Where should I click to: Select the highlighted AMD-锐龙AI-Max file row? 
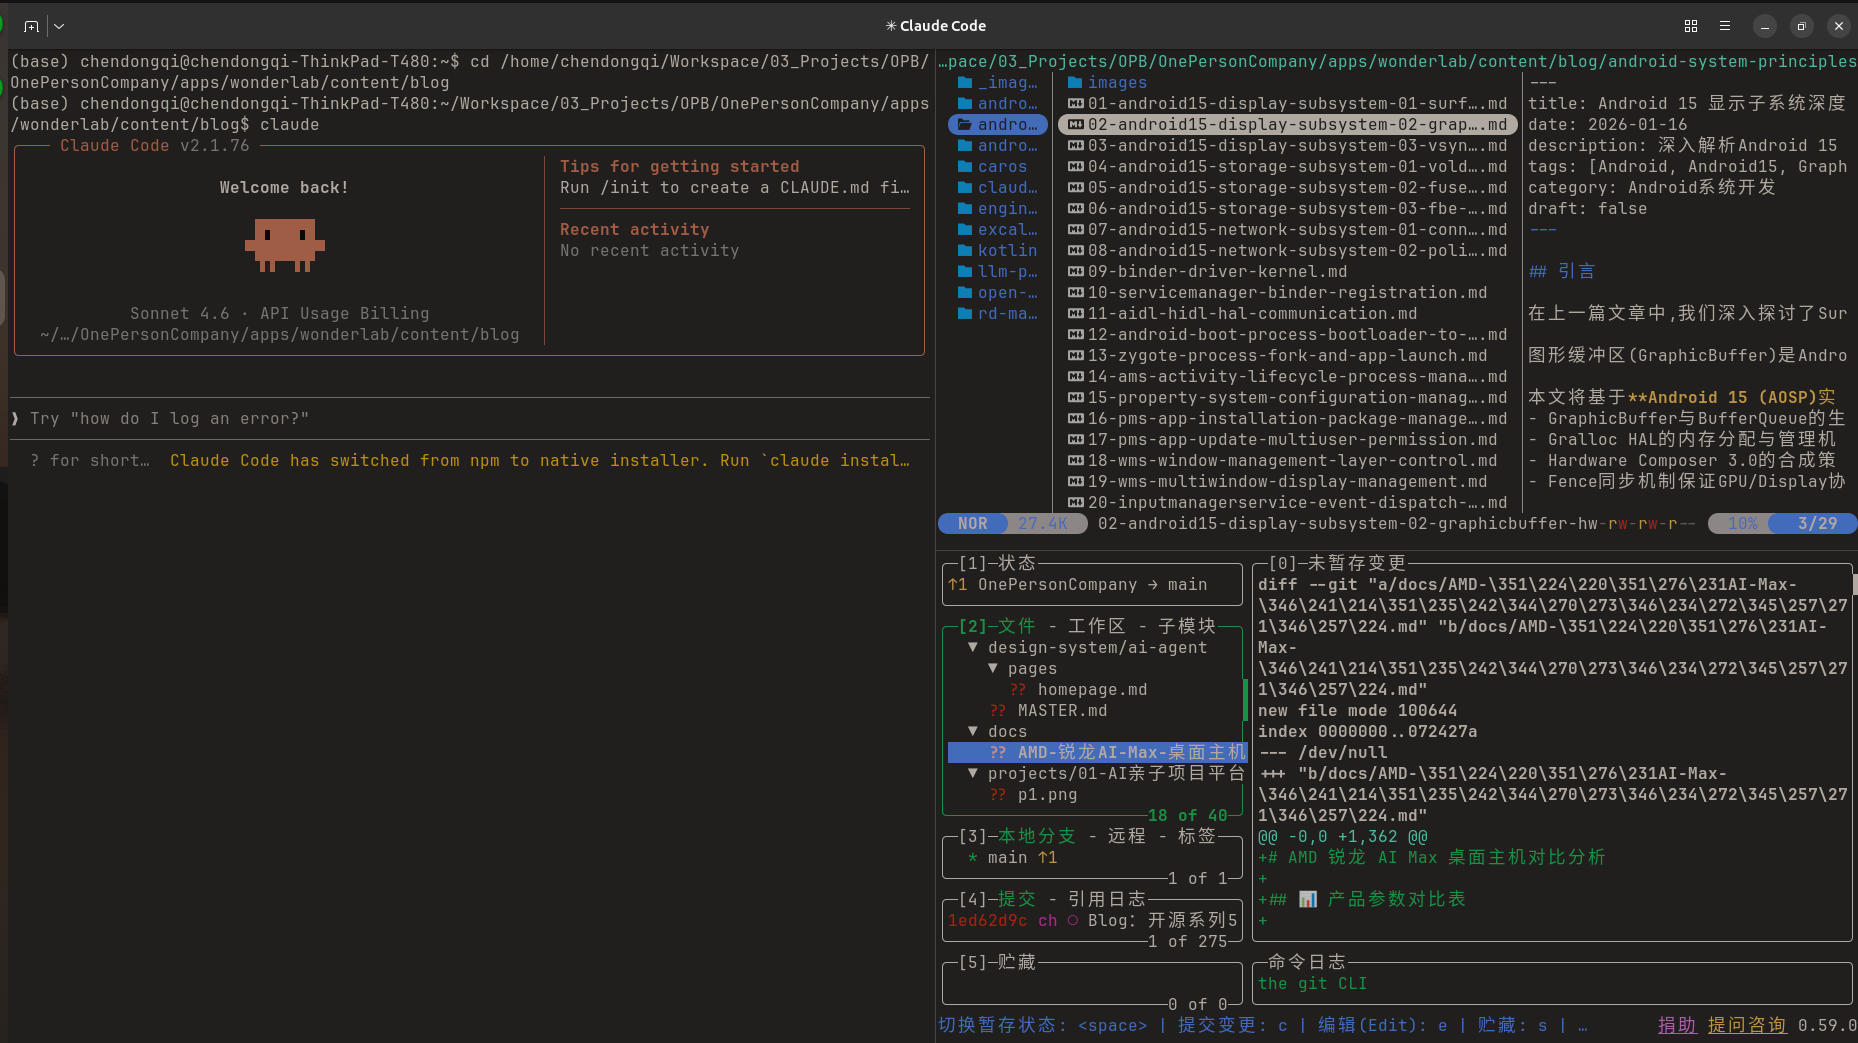click(x=1097, y=752)
